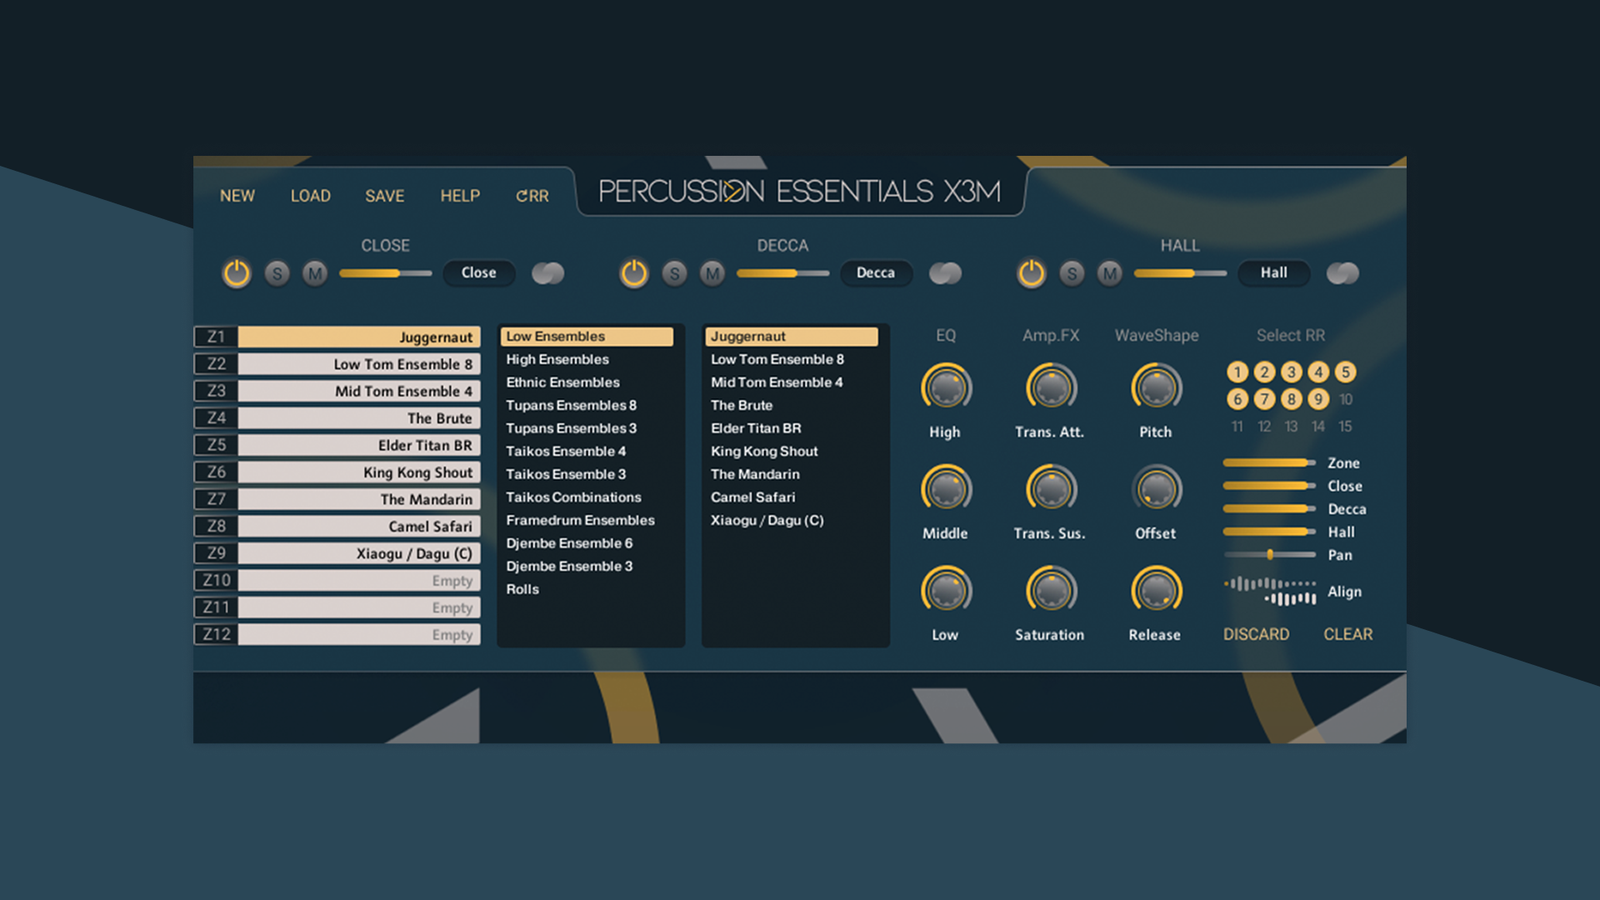
Task: Open the Hall output dropdown
Action: (x=1274, y=273)
